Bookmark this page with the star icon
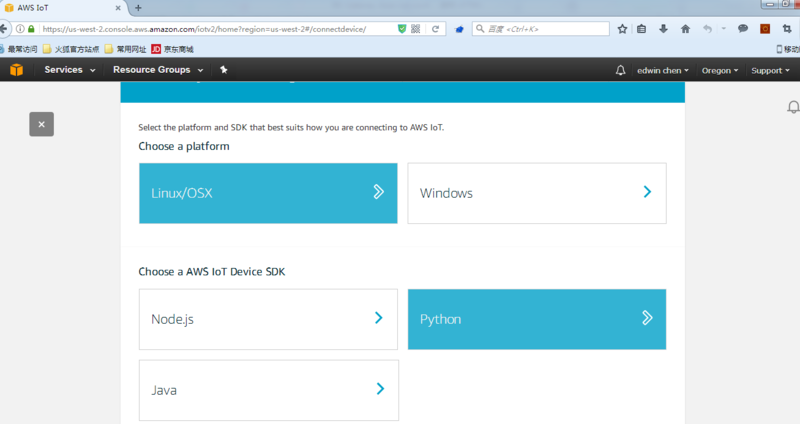This screenshot has width=800, height=424. point(622,29)
